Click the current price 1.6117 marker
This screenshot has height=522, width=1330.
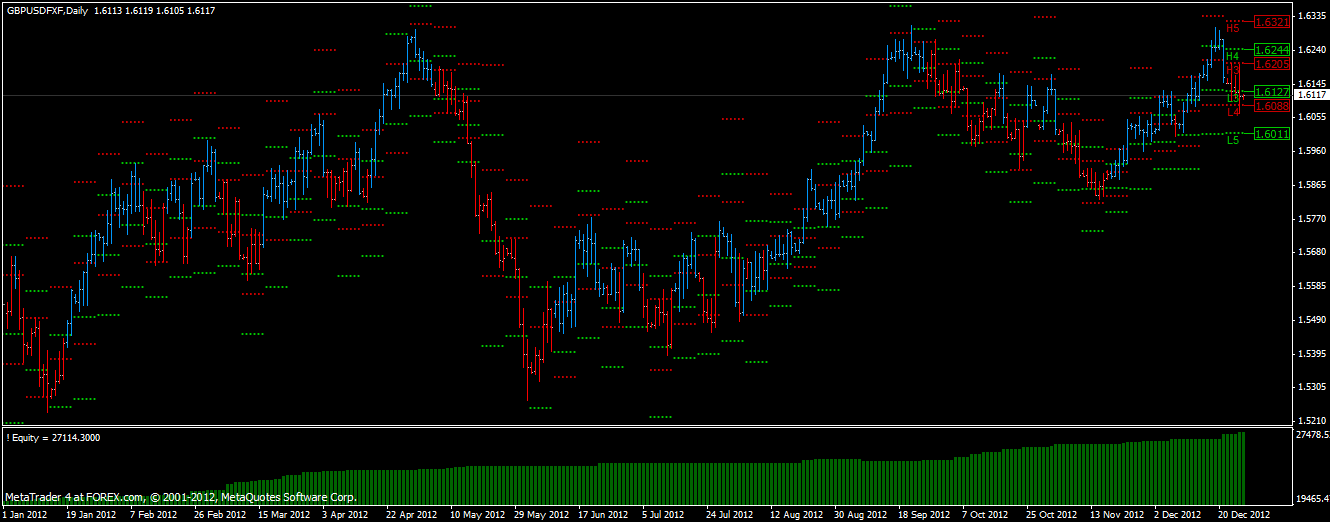1310,95
